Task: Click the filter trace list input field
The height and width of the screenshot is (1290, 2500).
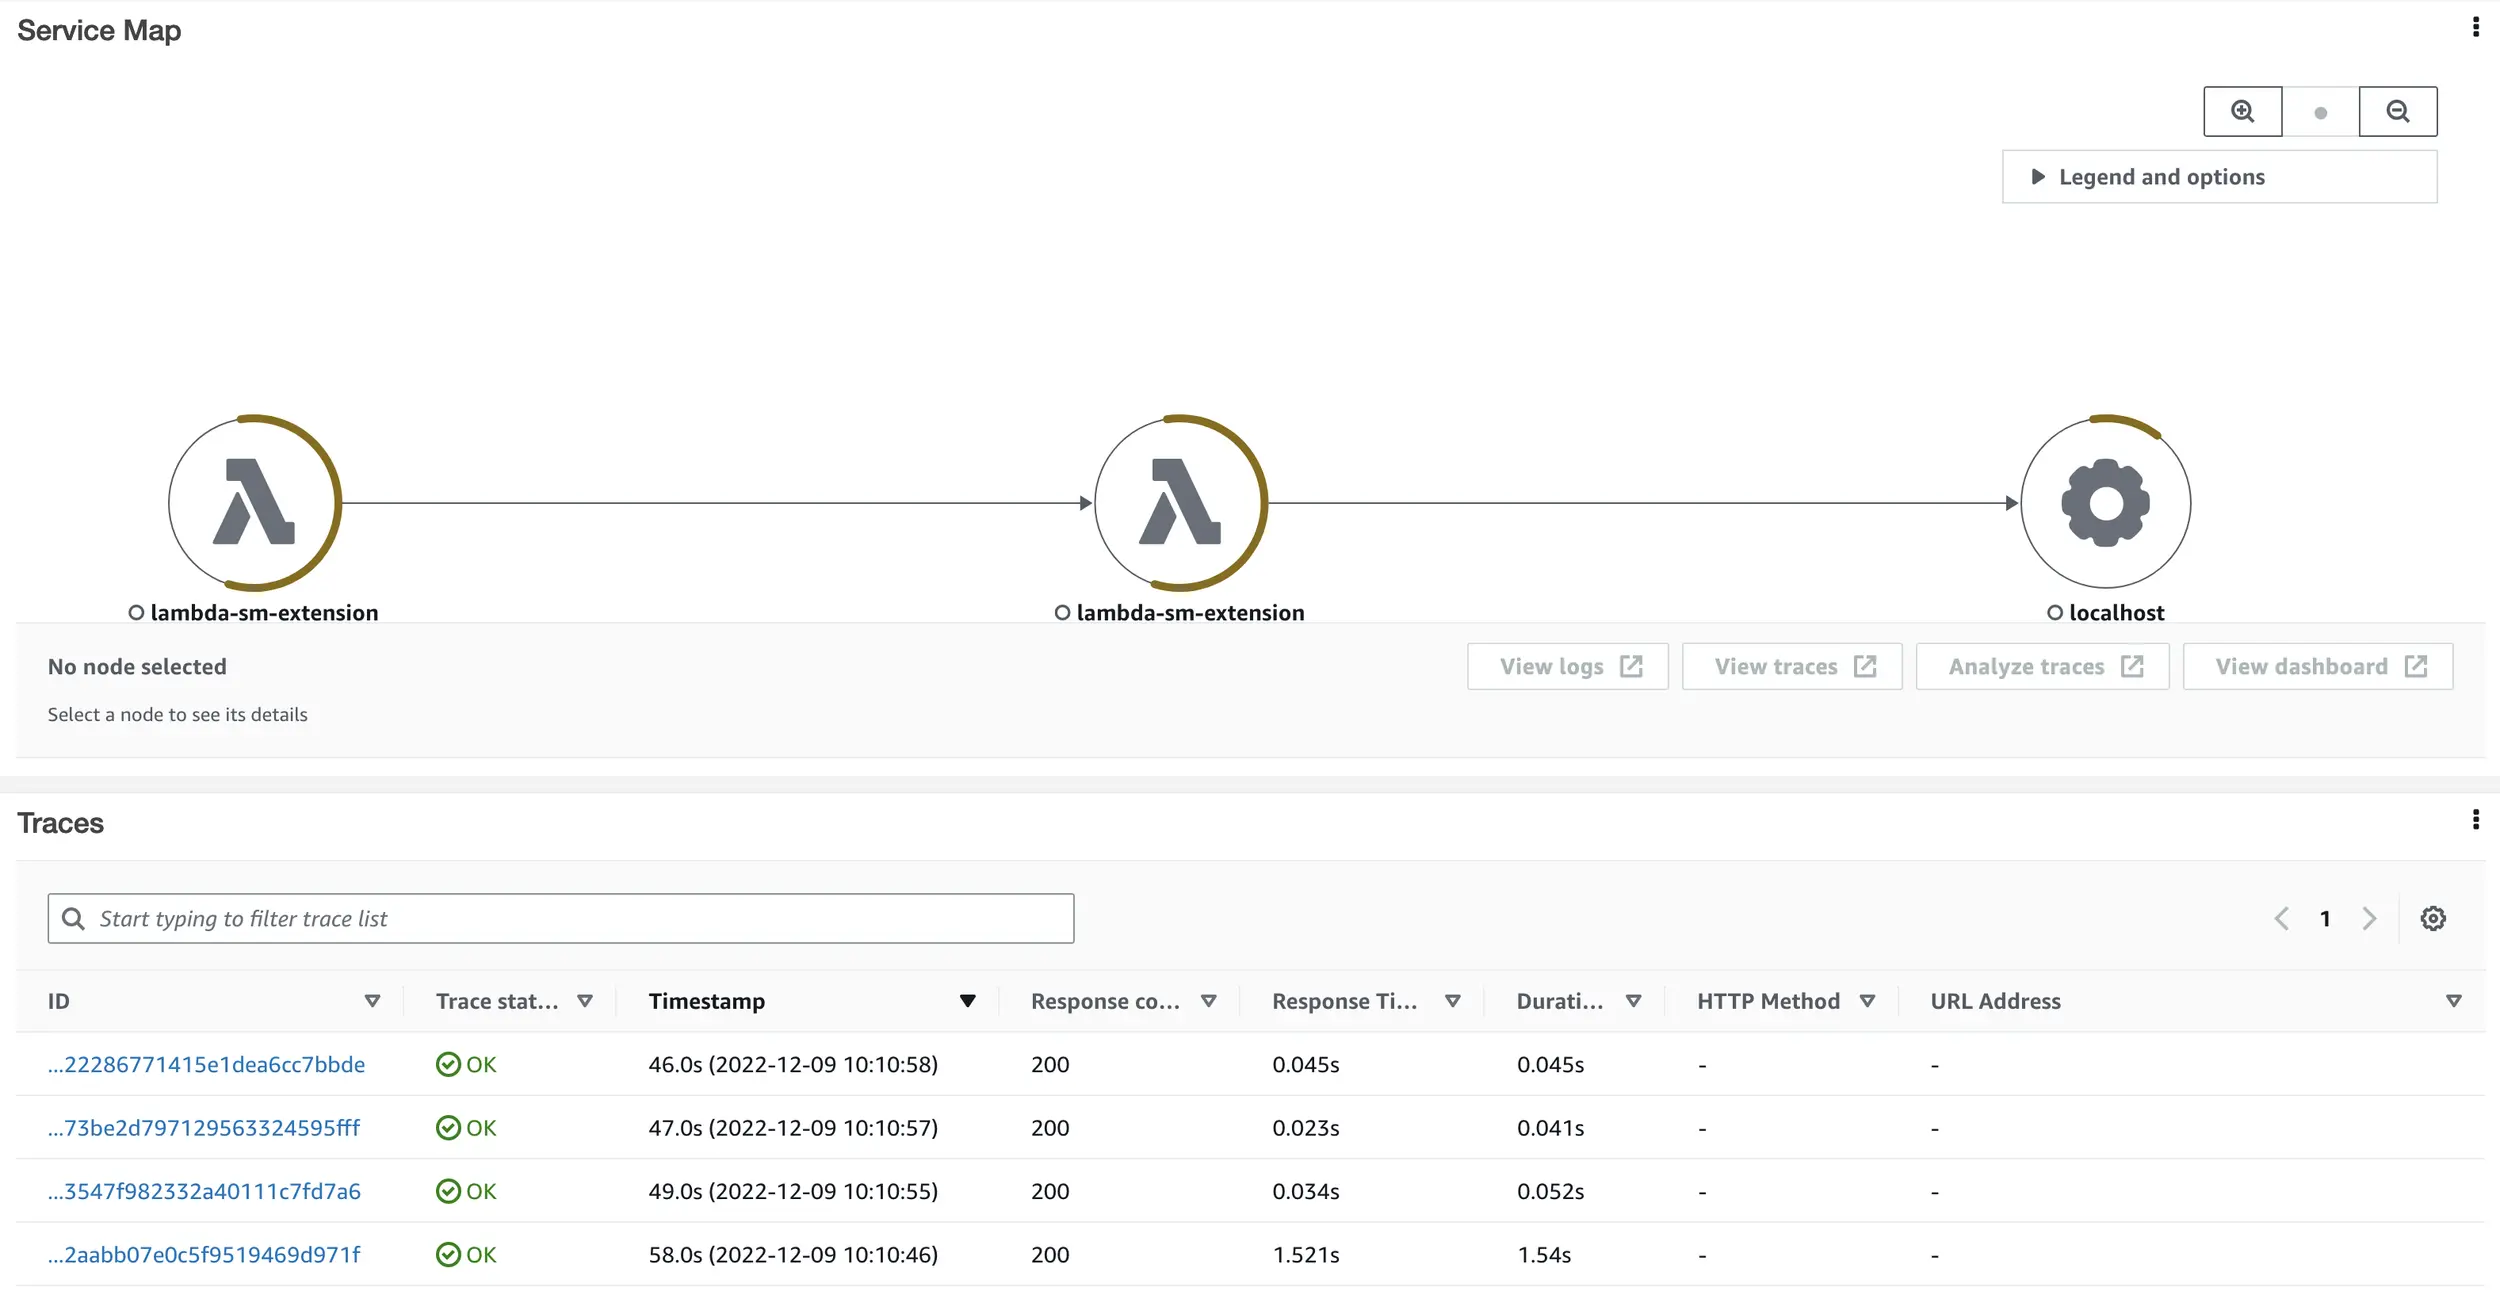Action: point(561,918)
